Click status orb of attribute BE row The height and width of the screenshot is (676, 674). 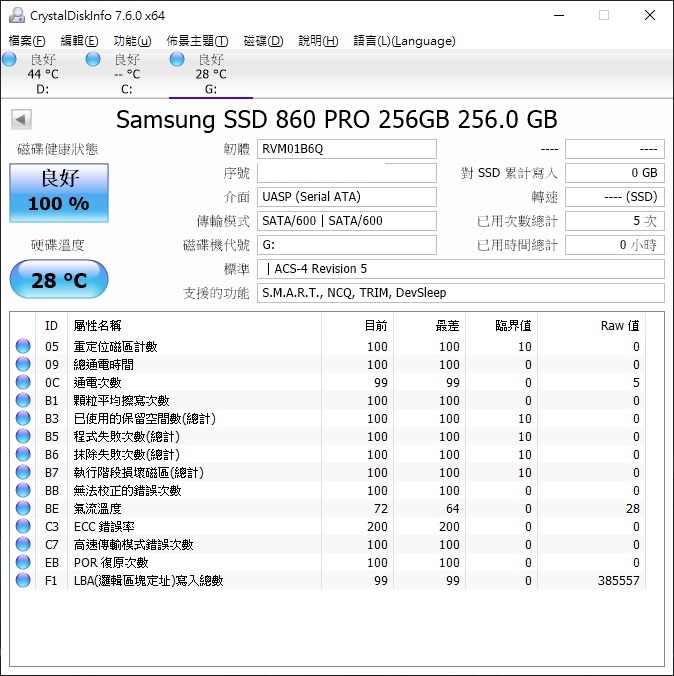[x=23, y=508]
